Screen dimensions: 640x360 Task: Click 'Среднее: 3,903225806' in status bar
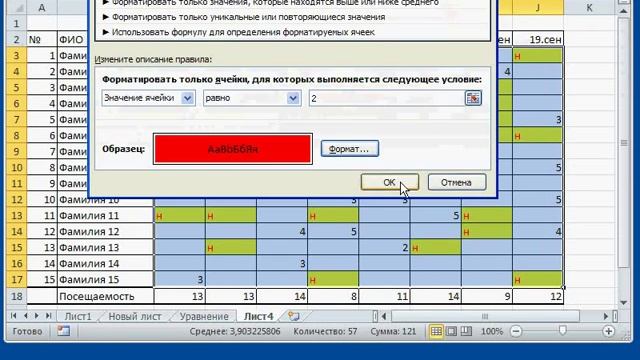[235, 331]
